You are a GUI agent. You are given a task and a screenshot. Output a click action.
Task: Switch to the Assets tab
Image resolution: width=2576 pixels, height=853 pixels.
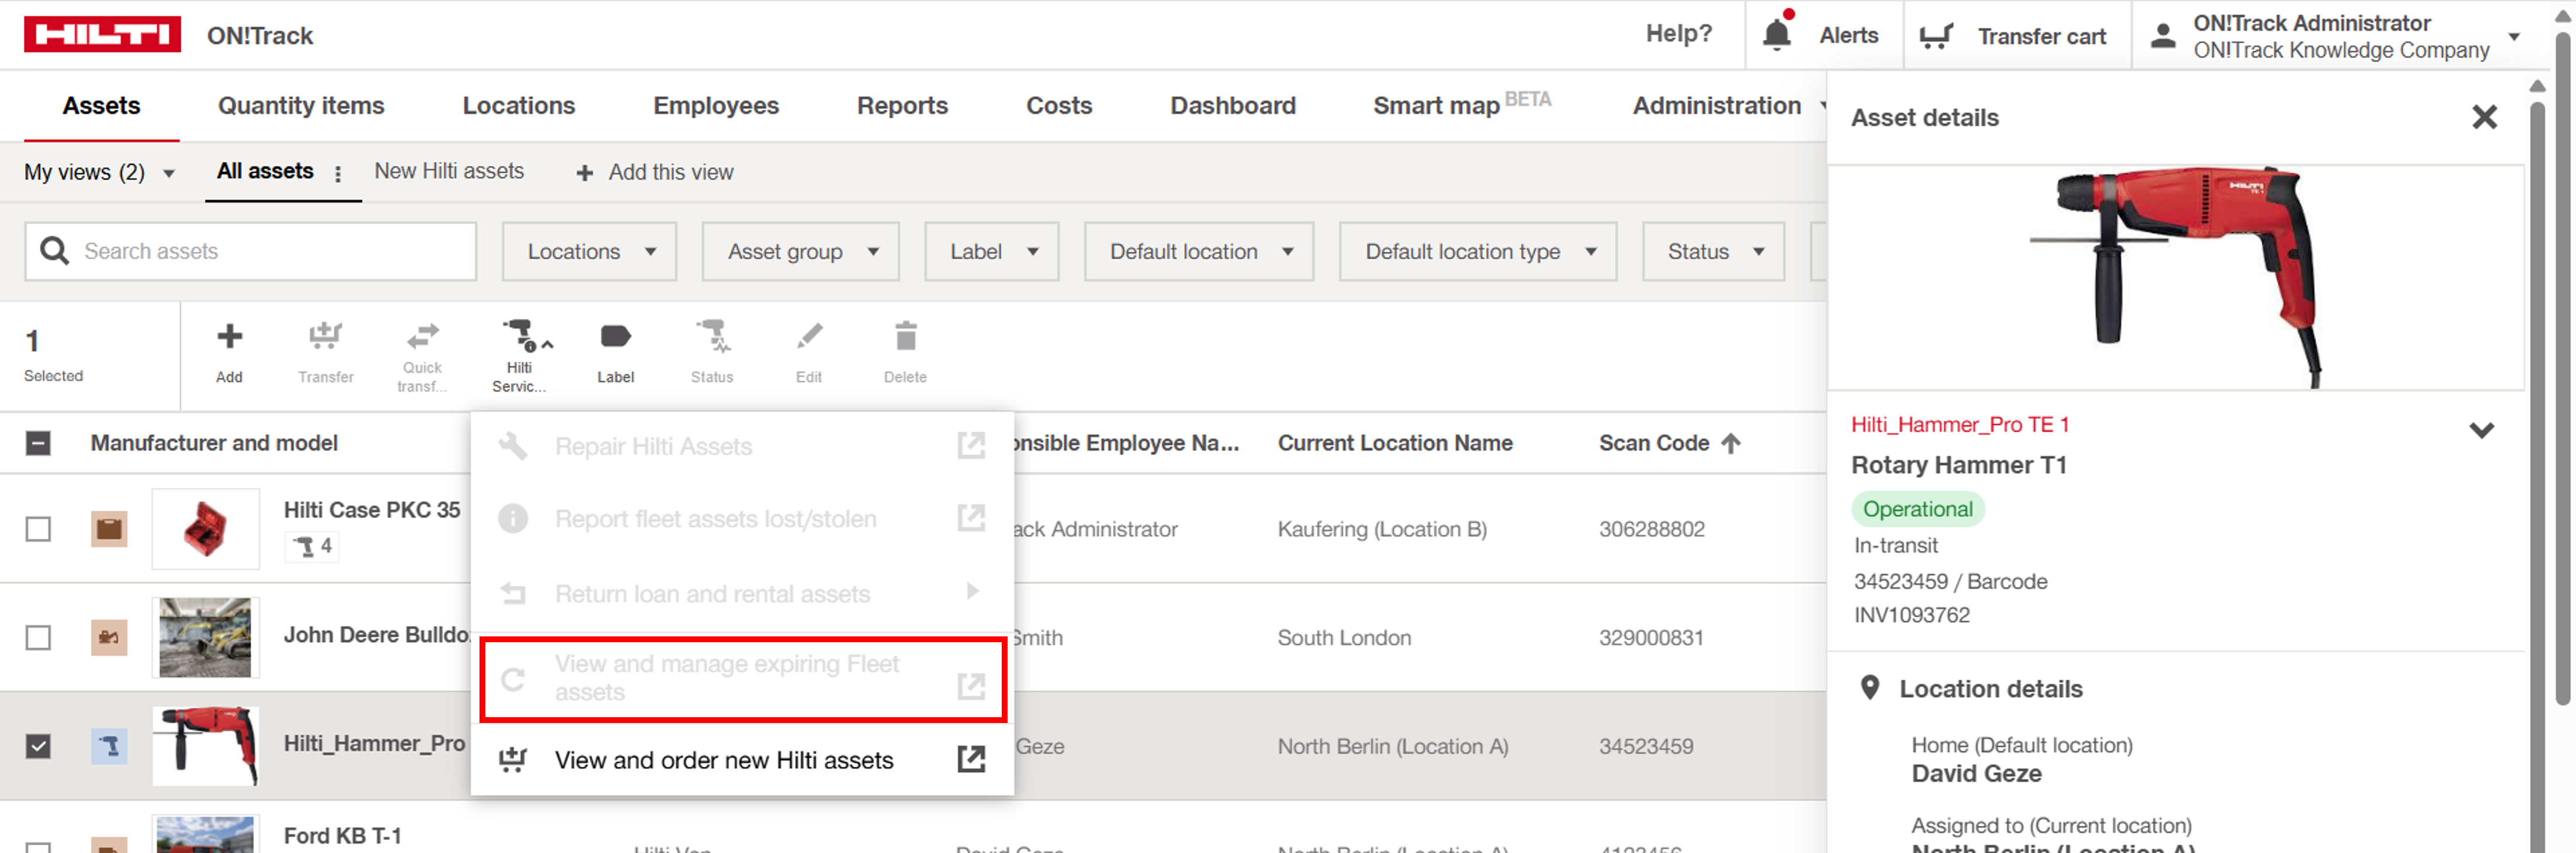[x=101, y=105]
